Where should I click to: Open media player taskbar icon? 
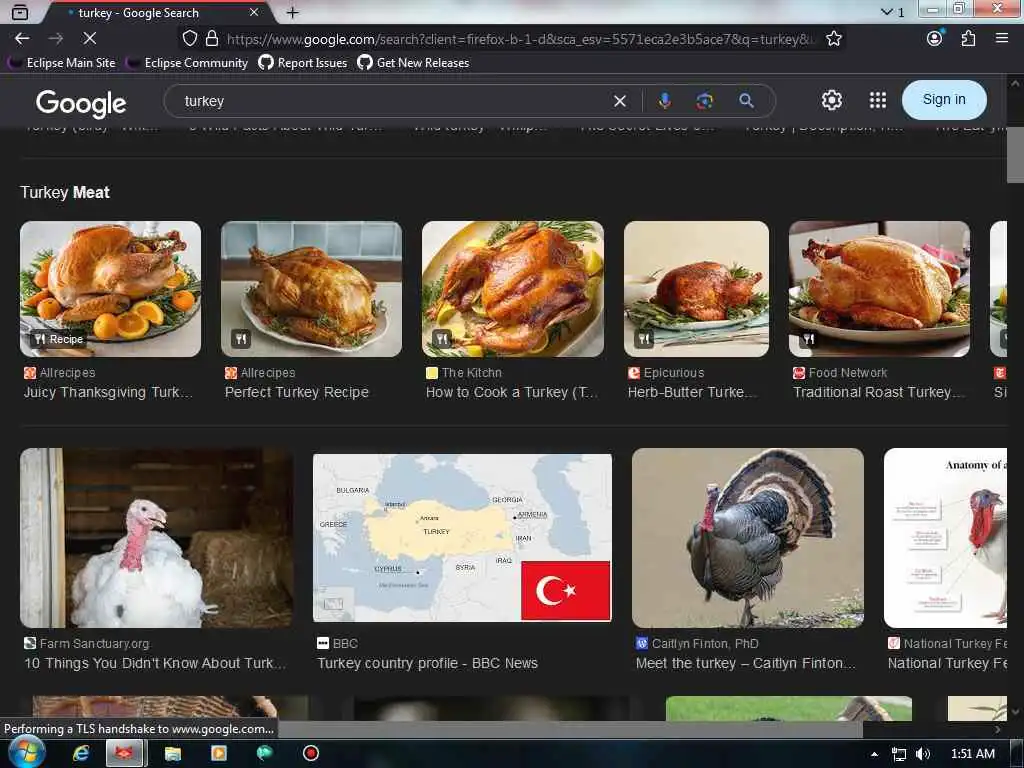(219, 753)
